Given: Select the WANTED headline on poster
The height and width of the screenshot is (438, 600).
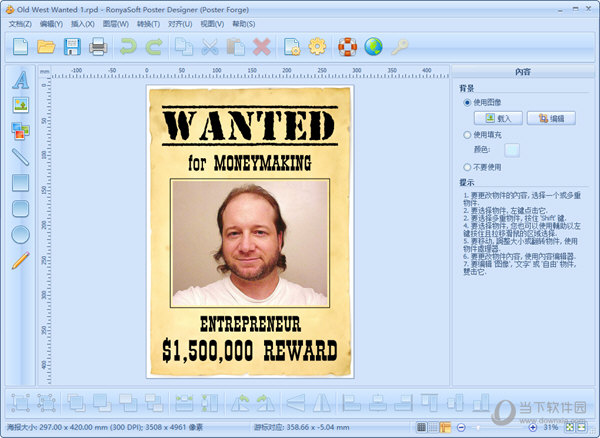Looking at the screenshot, I should (x=250, y=125).
